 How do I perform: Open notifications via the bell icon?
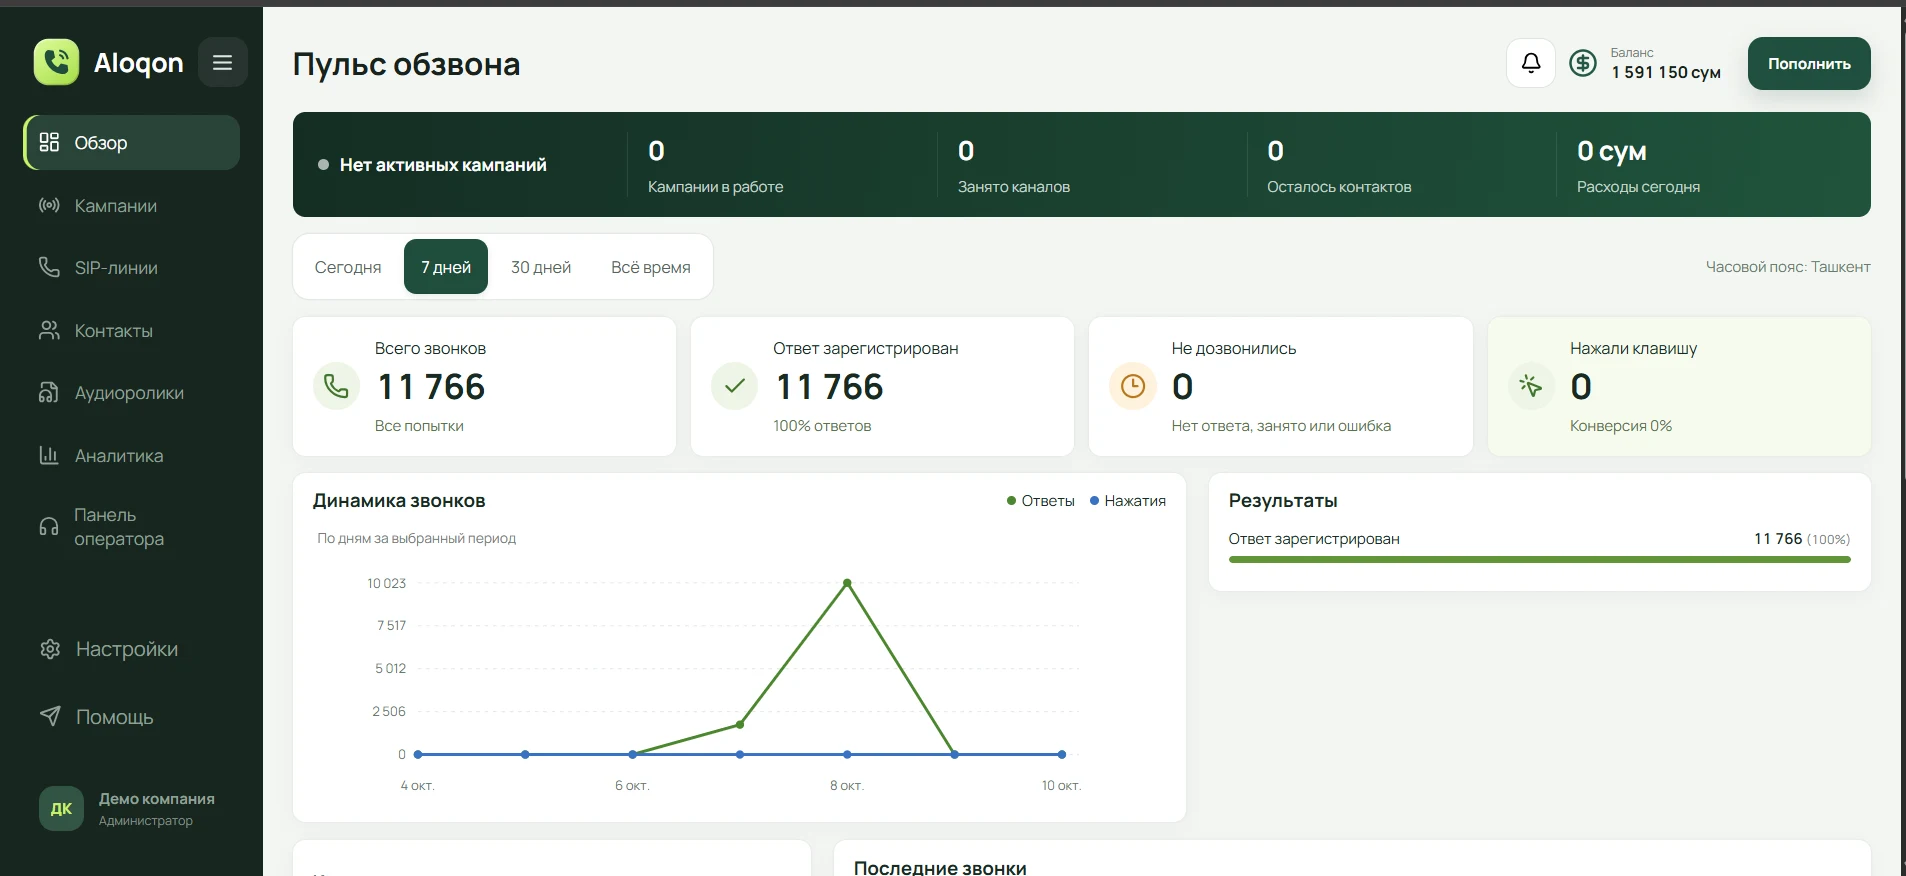point(1530,63)
